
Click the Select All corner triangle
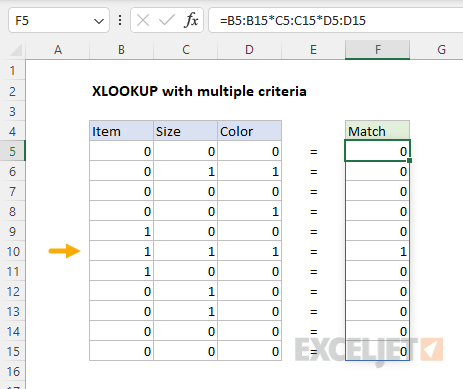[16, 50]
